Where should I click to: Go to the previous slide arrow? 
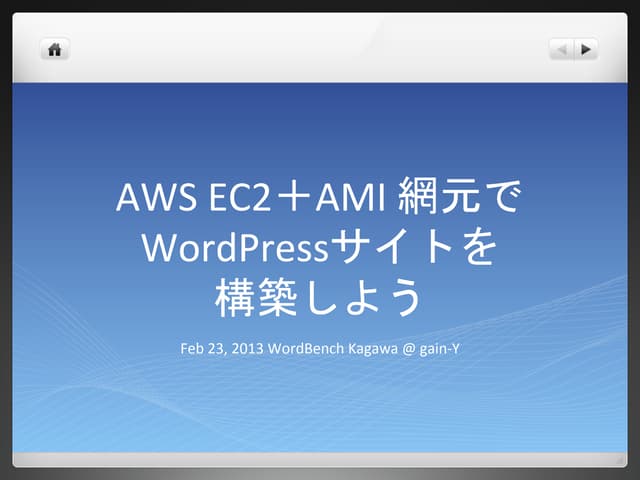click(562, 48)
